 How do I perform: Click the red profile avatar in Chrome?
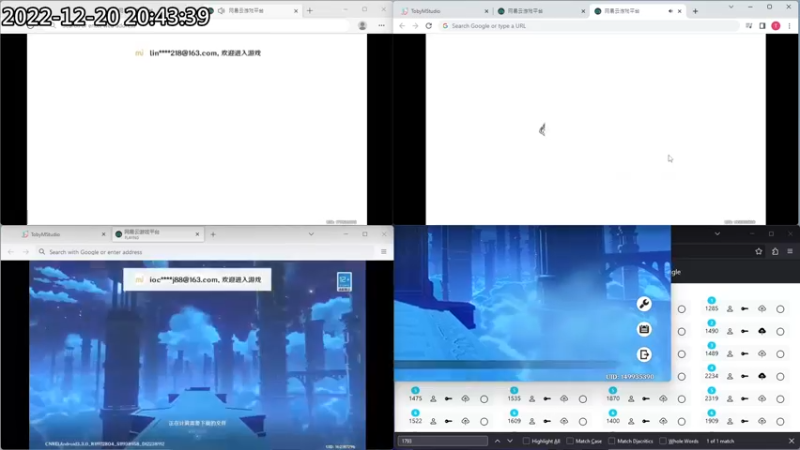(x=776, y=26)
